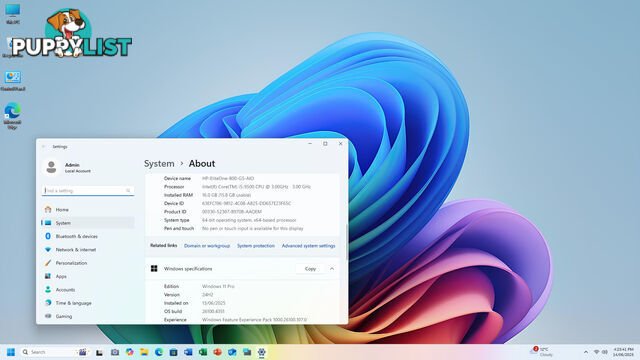640x360 pixels.
Task: Click the Admin profile avatar
Action: tap(51, 167)
